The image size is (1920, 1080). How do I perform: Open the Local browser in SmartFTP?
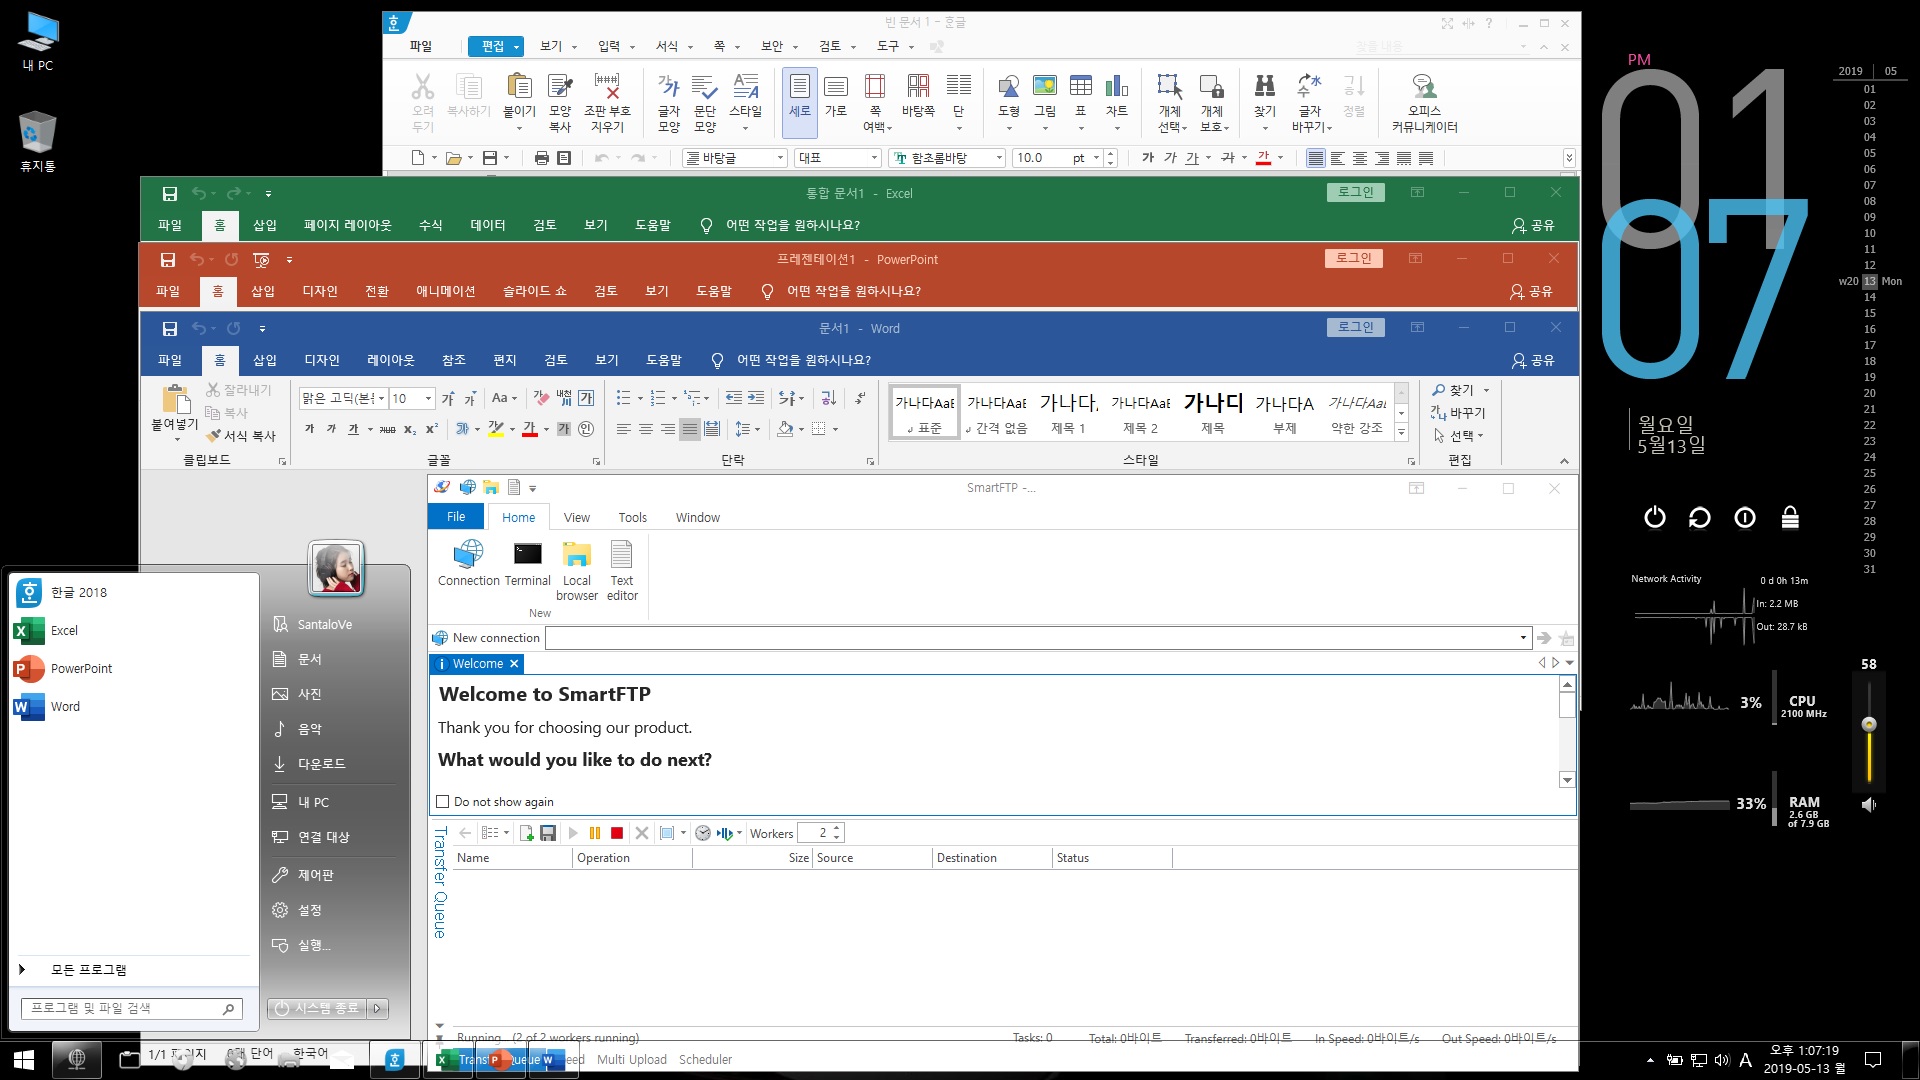pos(577,570)
